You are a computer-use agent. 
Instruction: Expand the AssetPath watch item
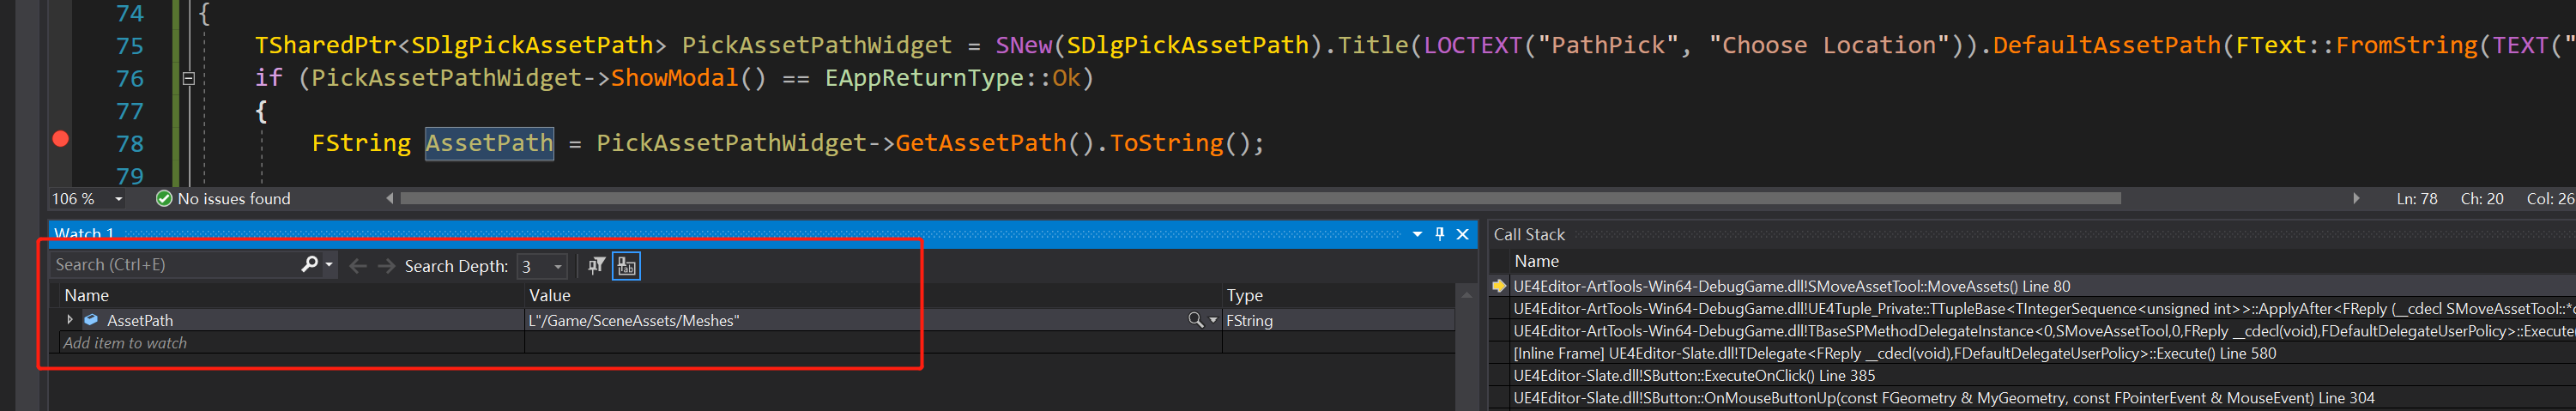70,320
